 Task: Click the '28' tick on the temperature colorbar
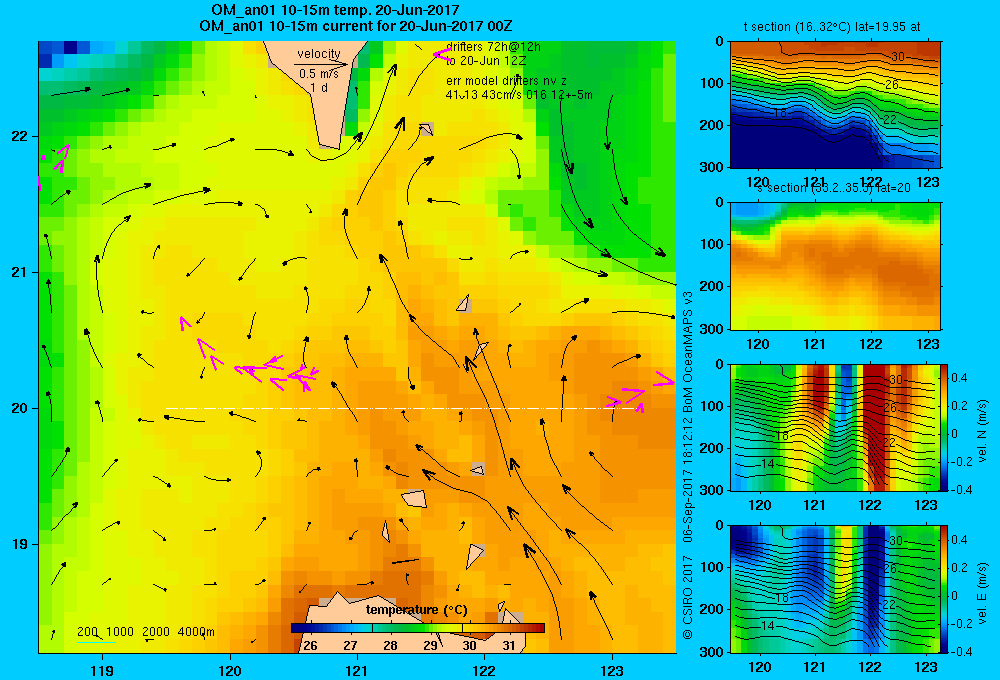[x=390, y=646]
